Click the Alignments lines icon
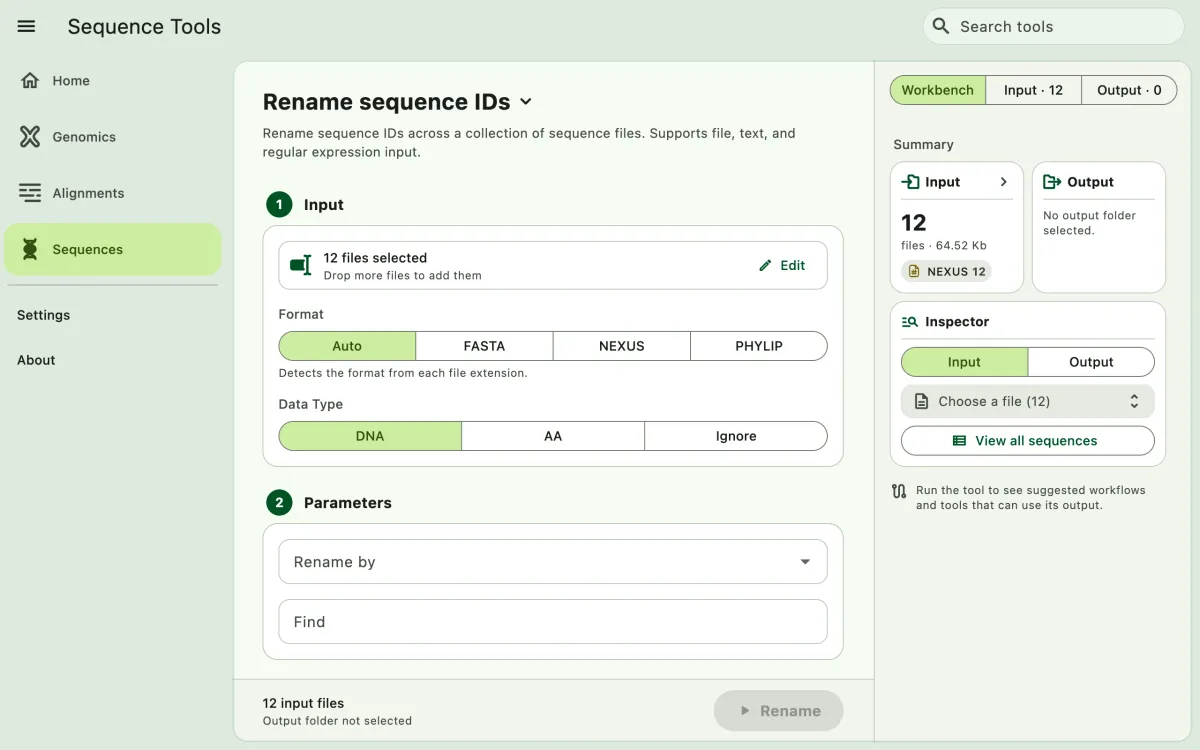 click(x=30, y=193)
